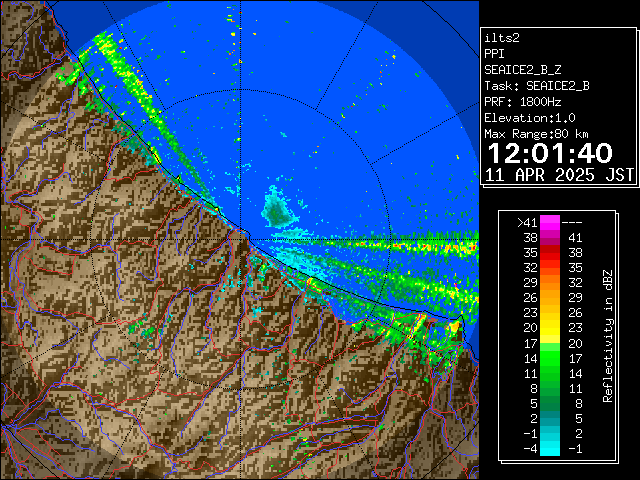Click the '11 APR 2025 JST' date
The image size is (640, 480).
559,175
